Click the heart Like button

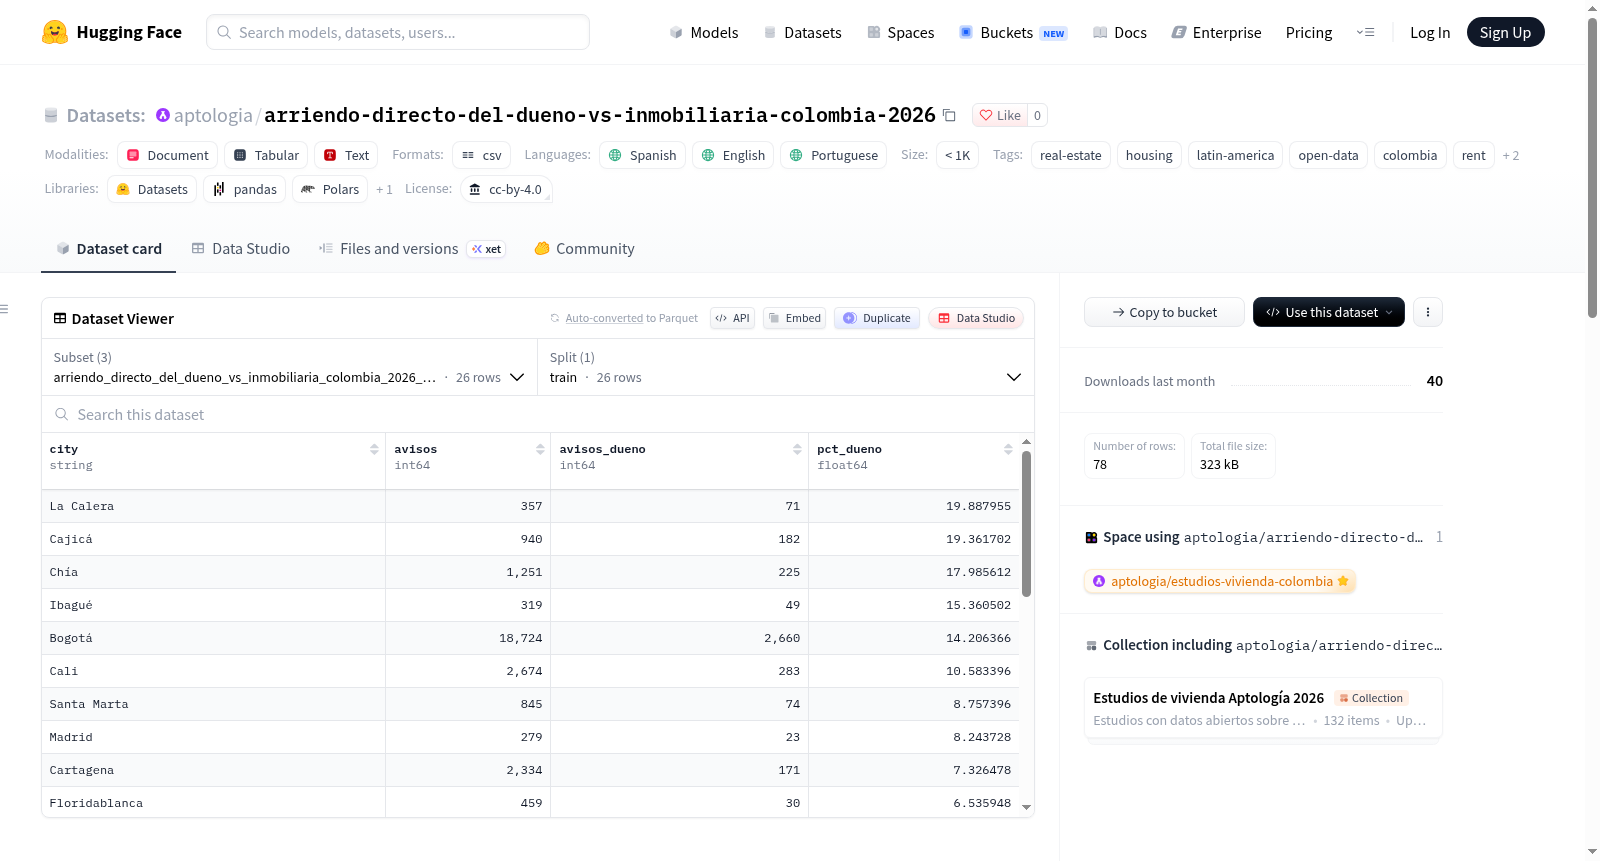point(1000,115)
